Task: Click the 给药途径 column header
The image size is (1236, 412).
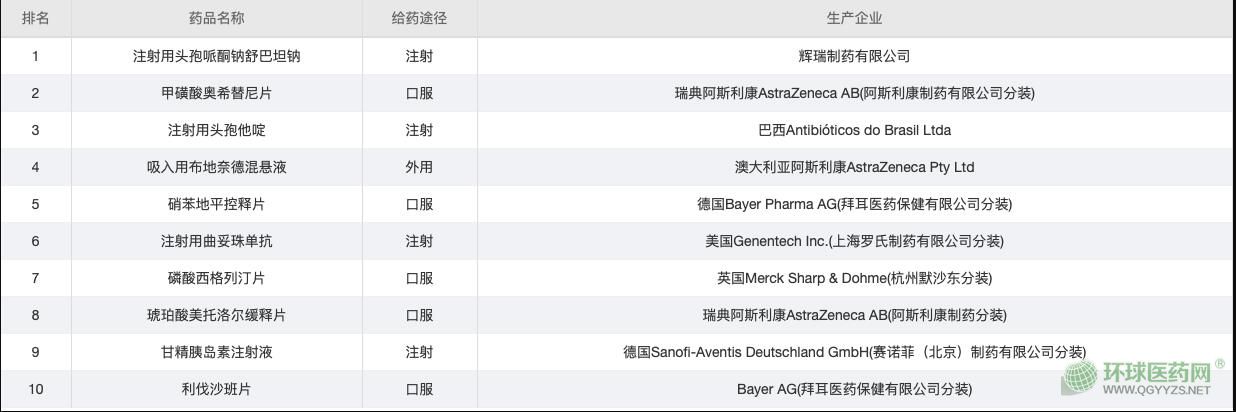Action: 419,18
